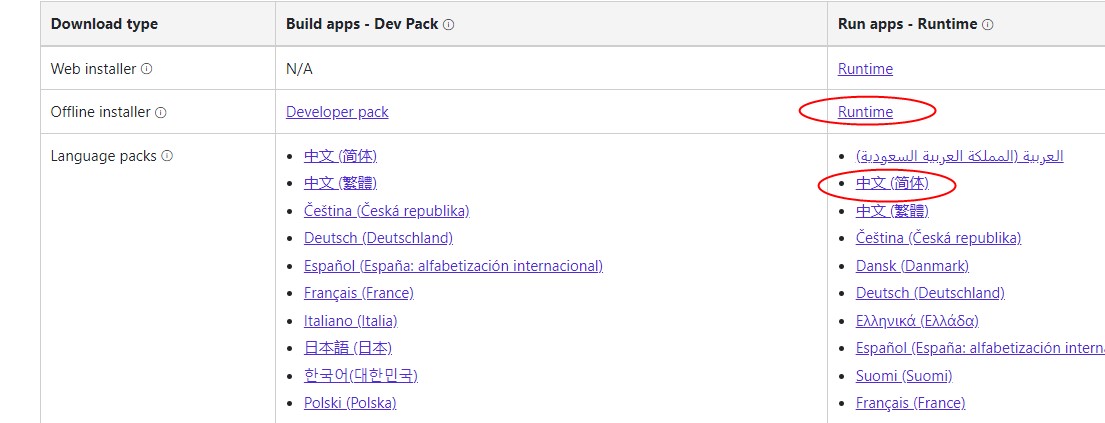Choose 中文 (繁體) Runtime language pack
This screenshot has height=423, width=1105.
[892, 211]
